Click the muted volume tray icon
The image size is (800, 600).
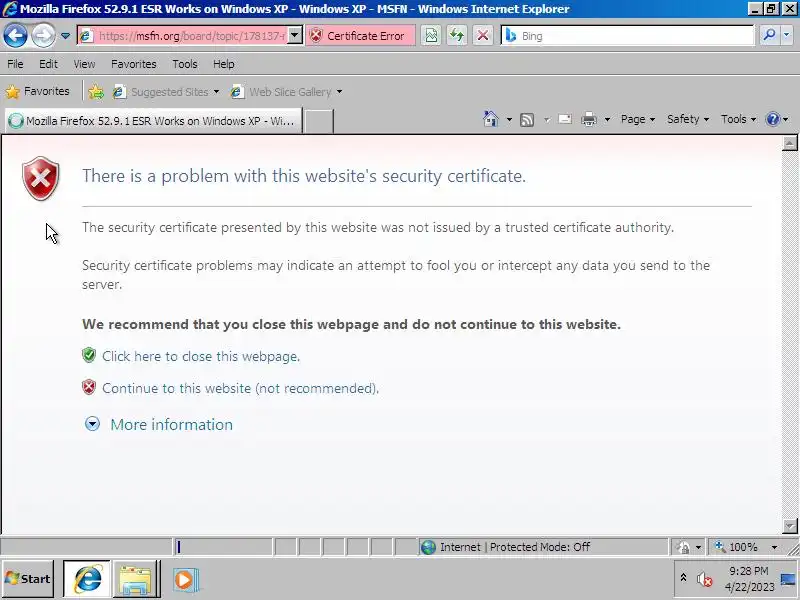pos(705,579)
